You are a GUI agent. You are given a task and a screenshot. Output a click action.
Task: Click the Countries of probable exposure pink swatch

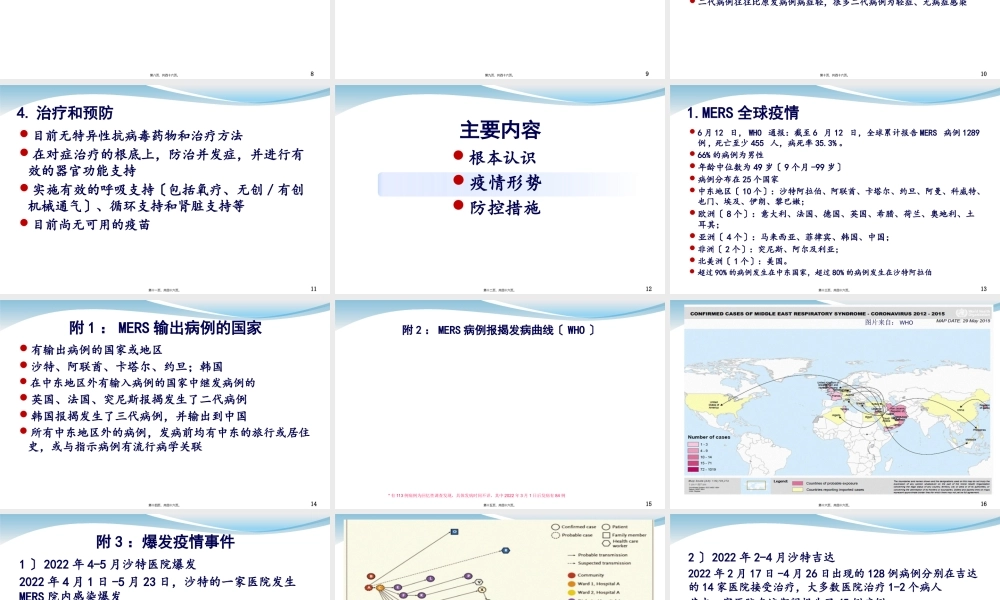coord(796,483)
